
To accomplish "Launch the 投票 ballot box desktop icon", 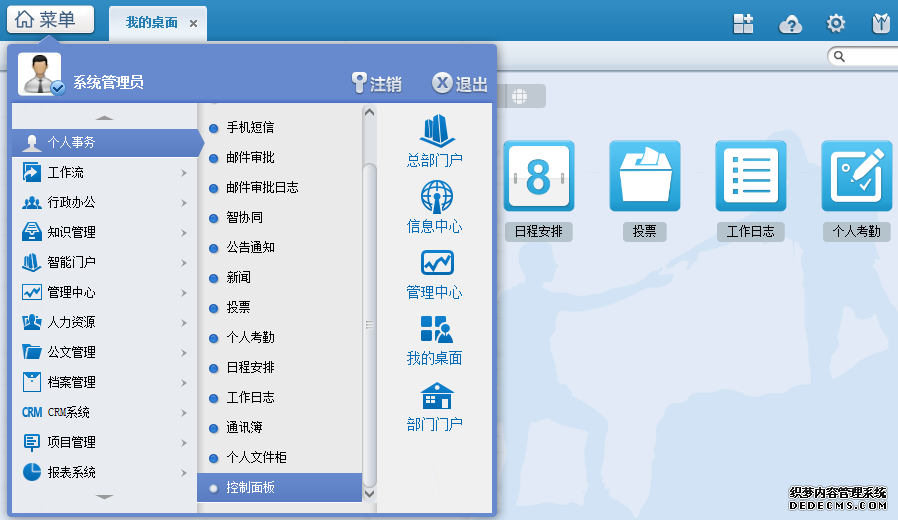I will pyautogui.click(x=645, y=176).
